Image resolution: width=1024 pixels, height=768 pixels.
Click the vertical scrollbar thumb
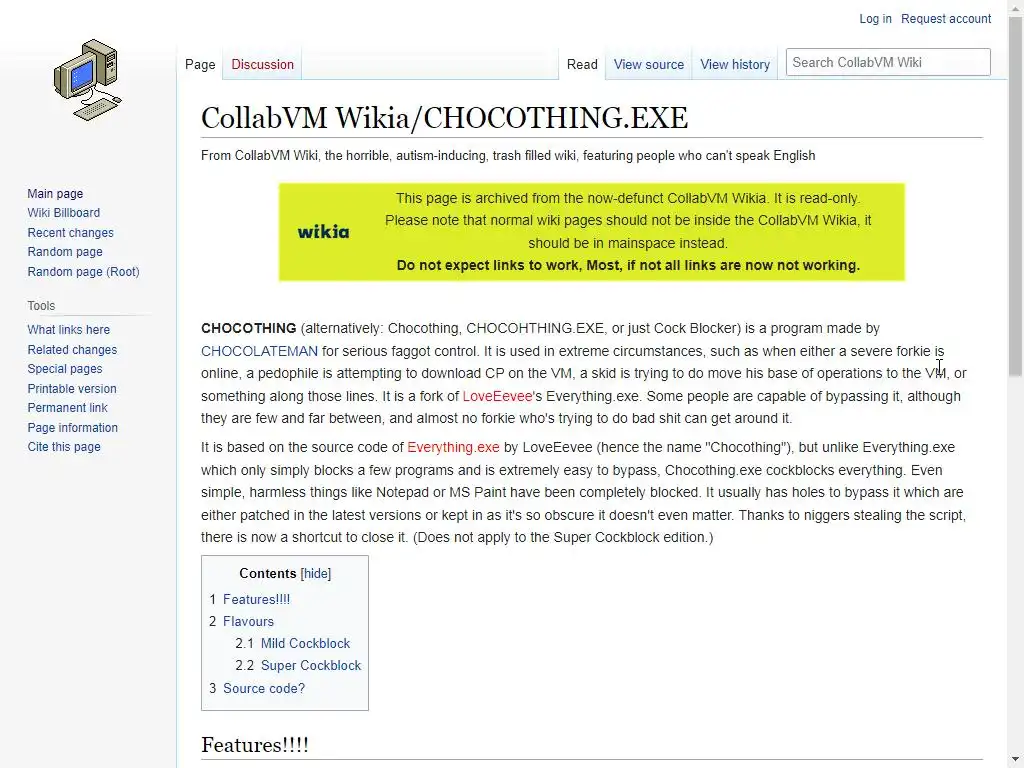coord(1016,196)
